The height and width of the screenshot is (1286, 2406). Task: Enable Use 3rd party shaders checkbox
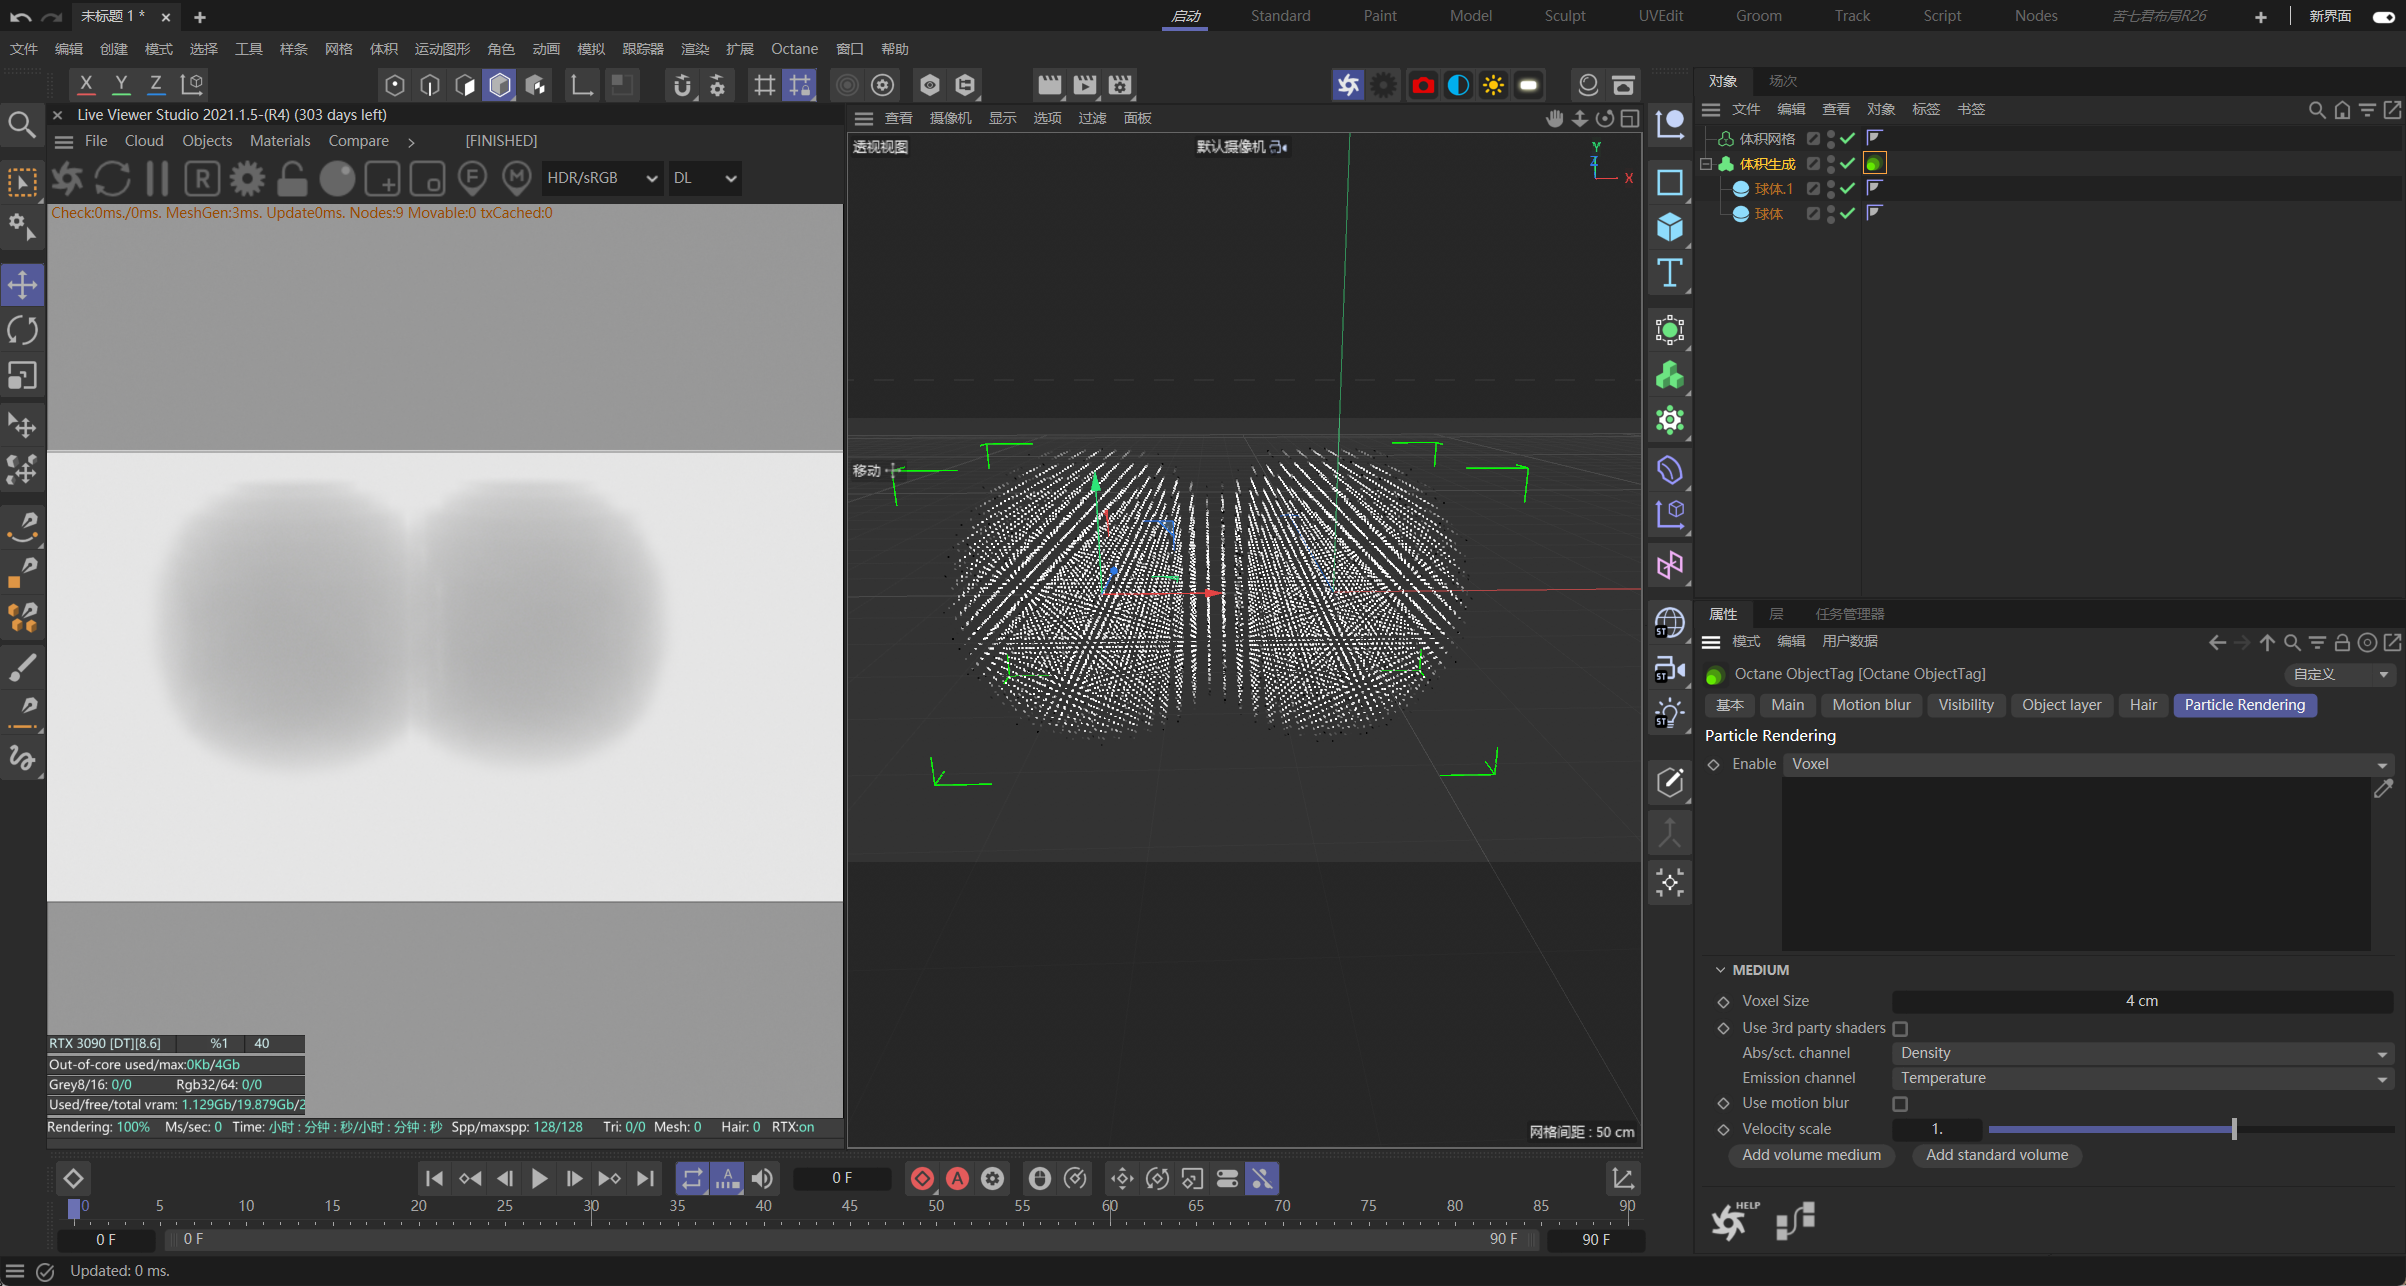click(x=1900, y=1028)
